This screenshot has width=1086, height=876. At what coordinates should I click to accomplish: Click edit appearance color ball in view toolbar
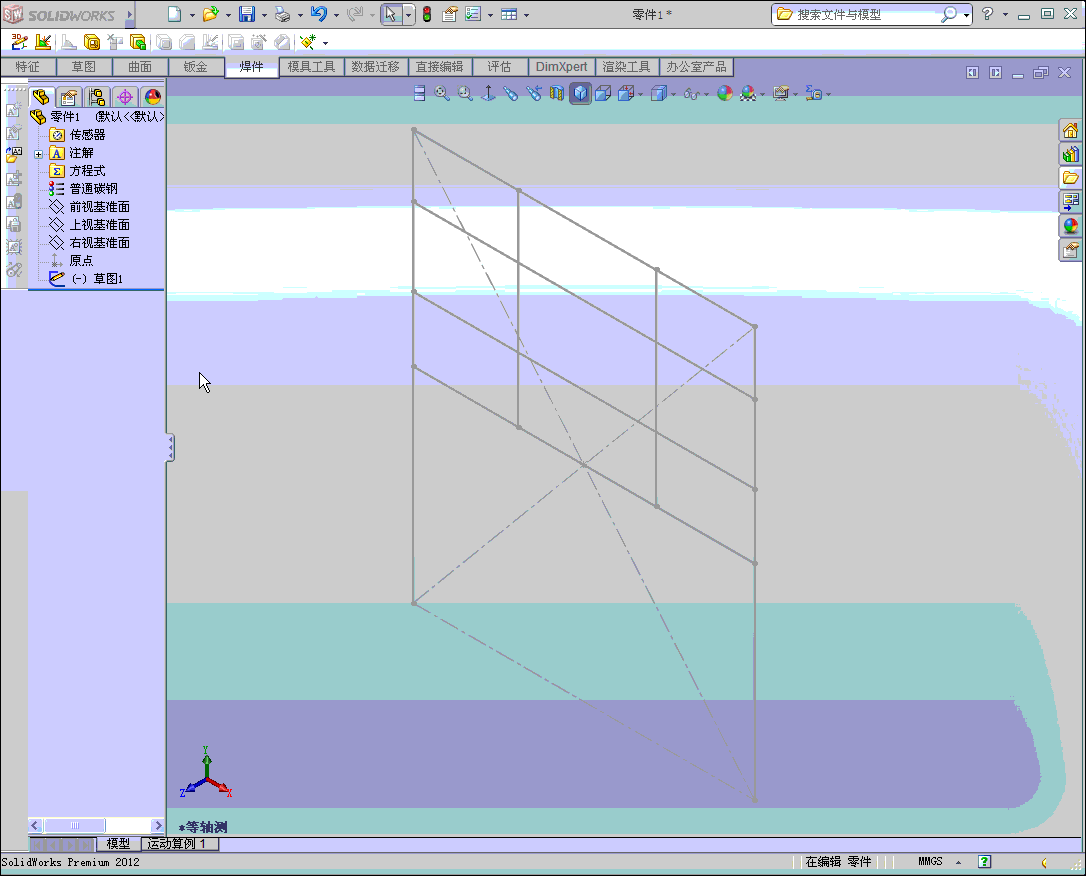[x=724, y=93]
